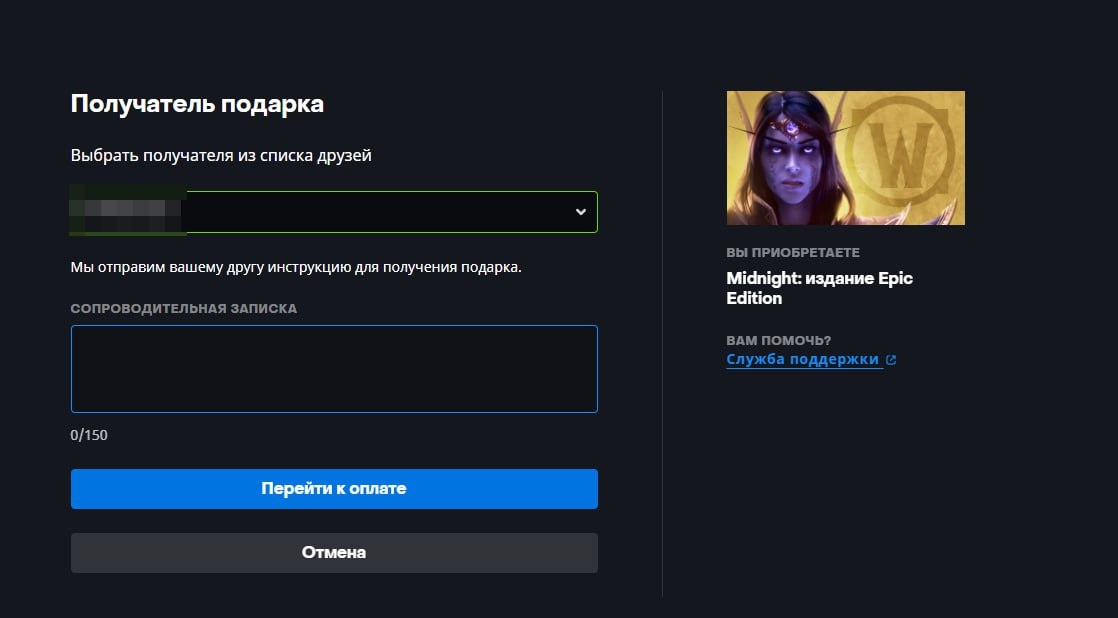Open the Служба поддержки link
Viewport: 1118px width, 618px height.
click(802, 359)
